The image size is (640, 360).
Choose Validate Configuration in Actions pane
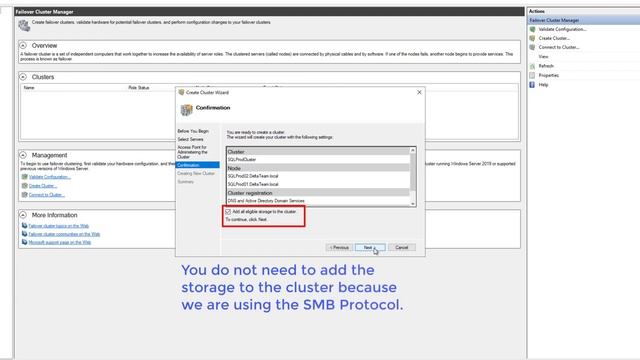pyautogui.click(x=562, y=29)
